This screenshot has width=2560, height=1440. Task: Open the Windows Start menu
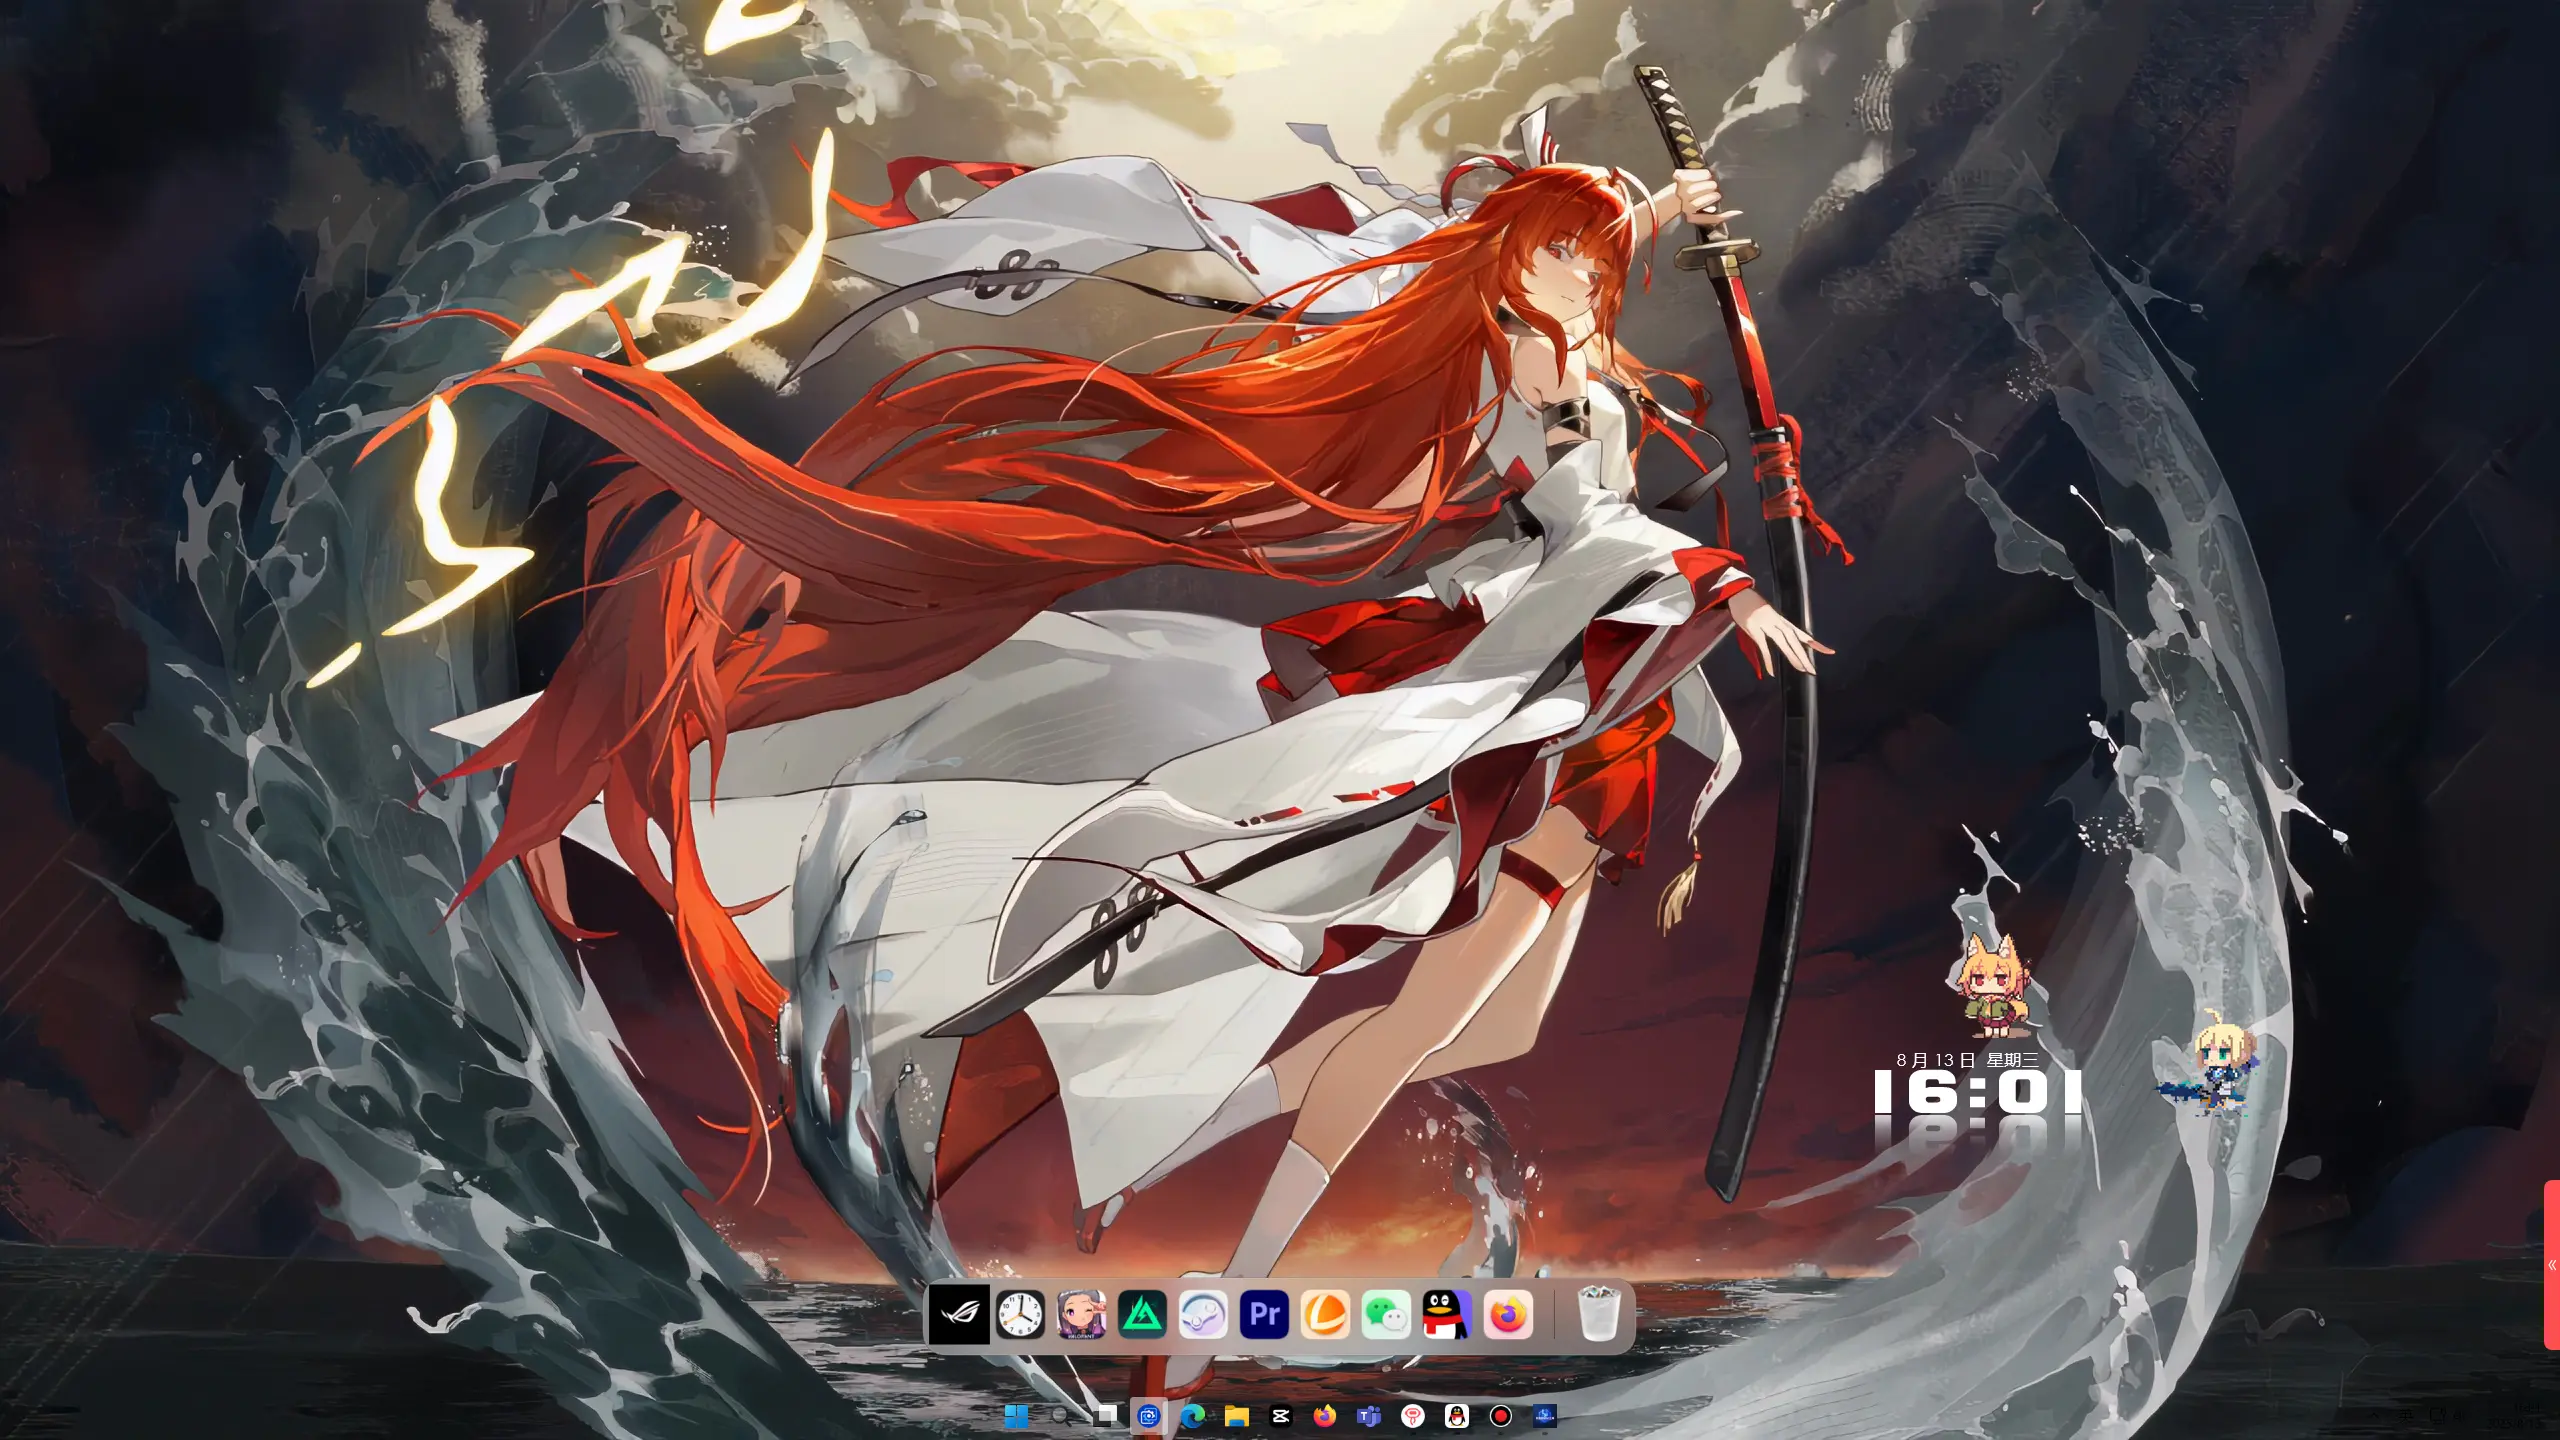pyautogui.click(x=1016, y=1415)
